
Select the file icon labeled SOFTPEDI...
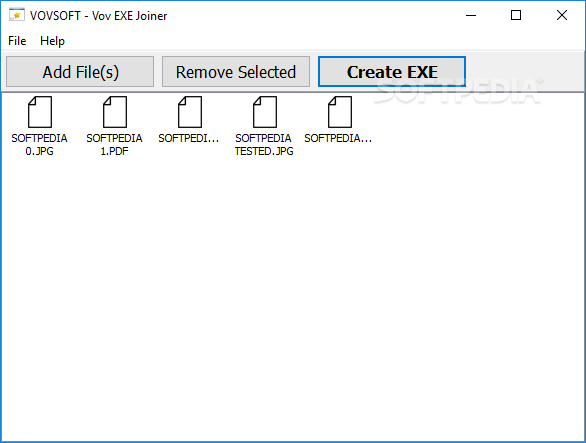190,112
